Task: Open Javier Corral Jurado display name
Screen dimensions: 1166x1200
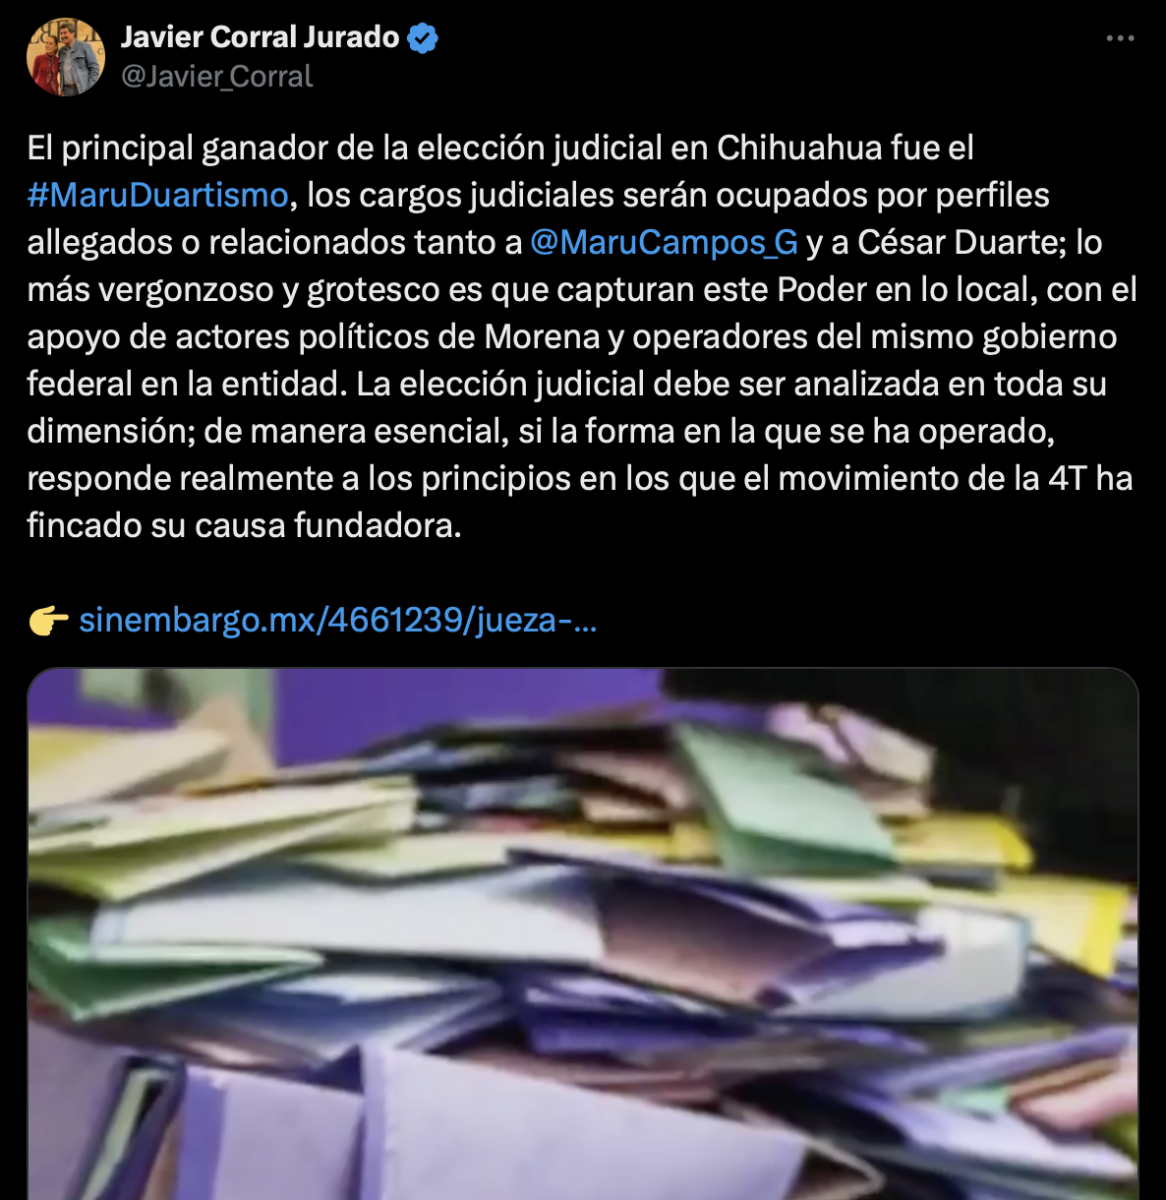Action: pos(260,37)
